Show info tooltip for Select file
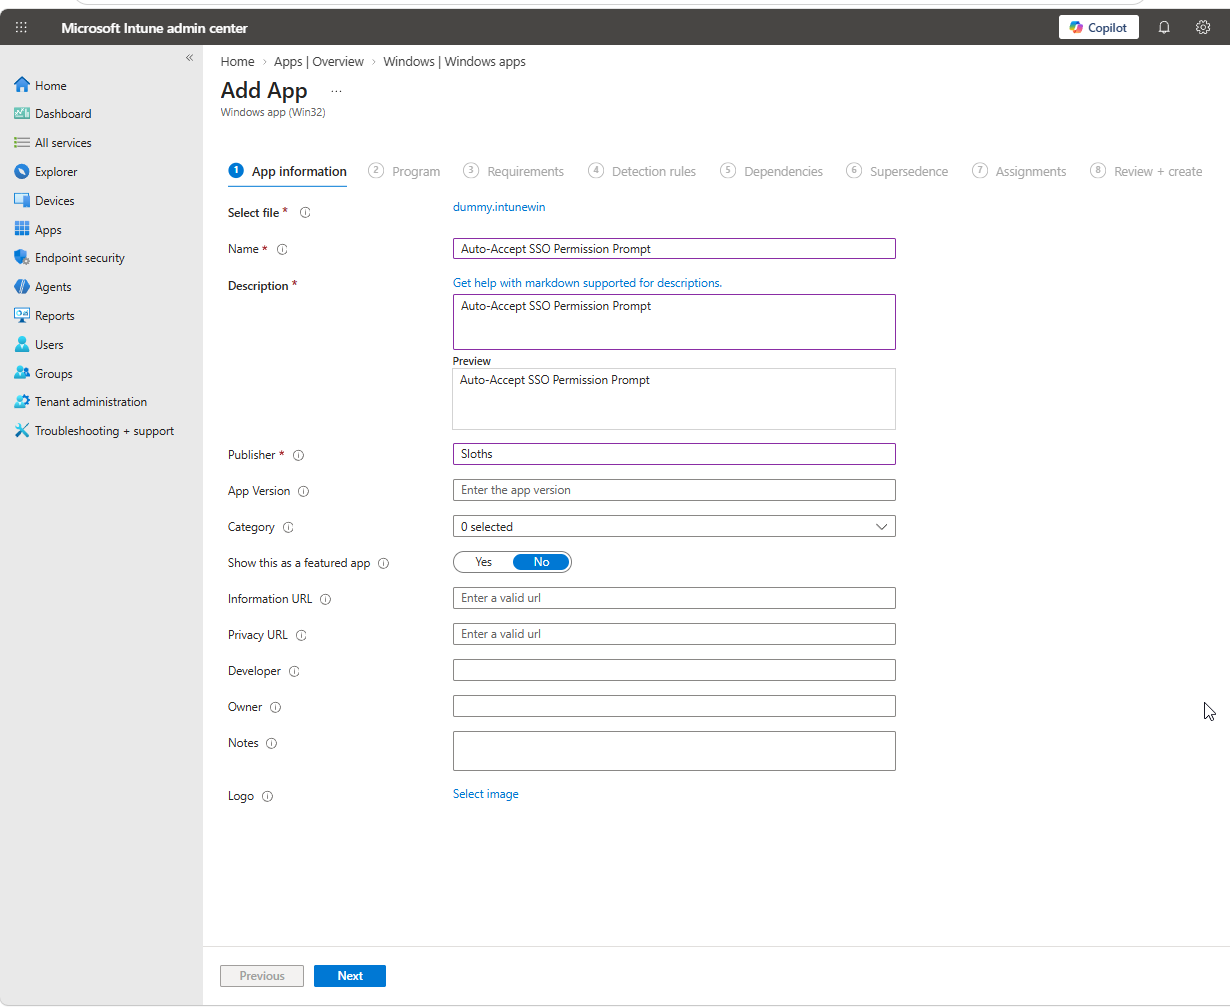Screen dimensions: 1230x1007 tap(305, 213)
